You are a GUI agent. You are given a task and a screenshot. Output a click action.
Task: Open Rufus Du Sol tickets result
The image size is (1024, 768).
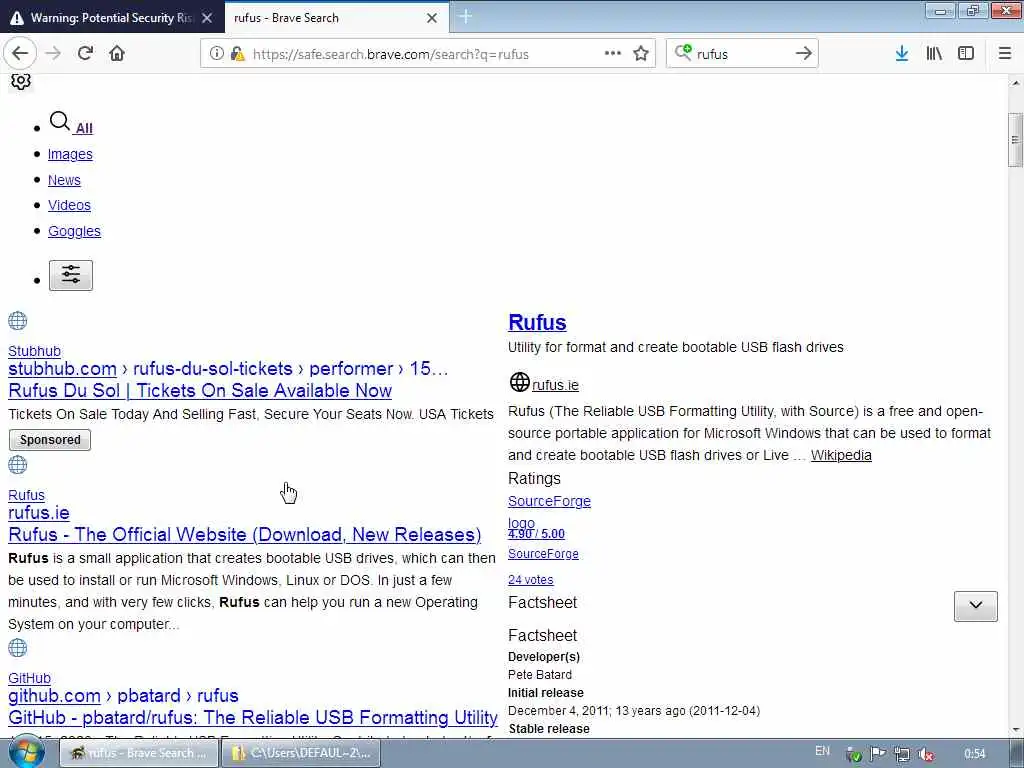pyautogui.click(x=200, y=391)
